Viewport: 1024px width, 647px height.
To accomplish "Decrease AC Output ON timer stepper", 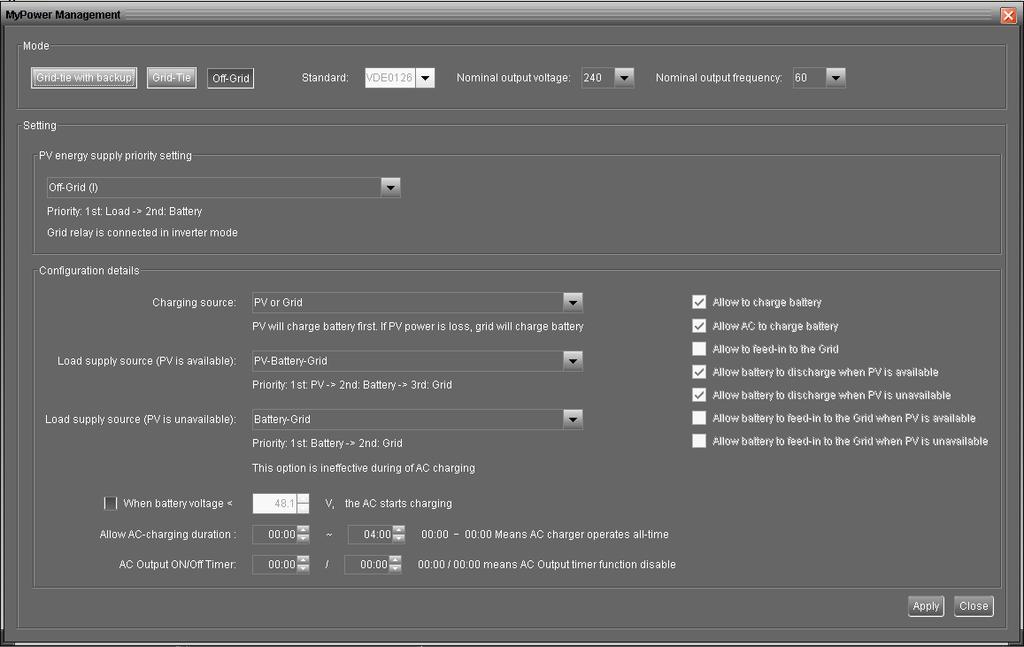I will click(303, 569).
